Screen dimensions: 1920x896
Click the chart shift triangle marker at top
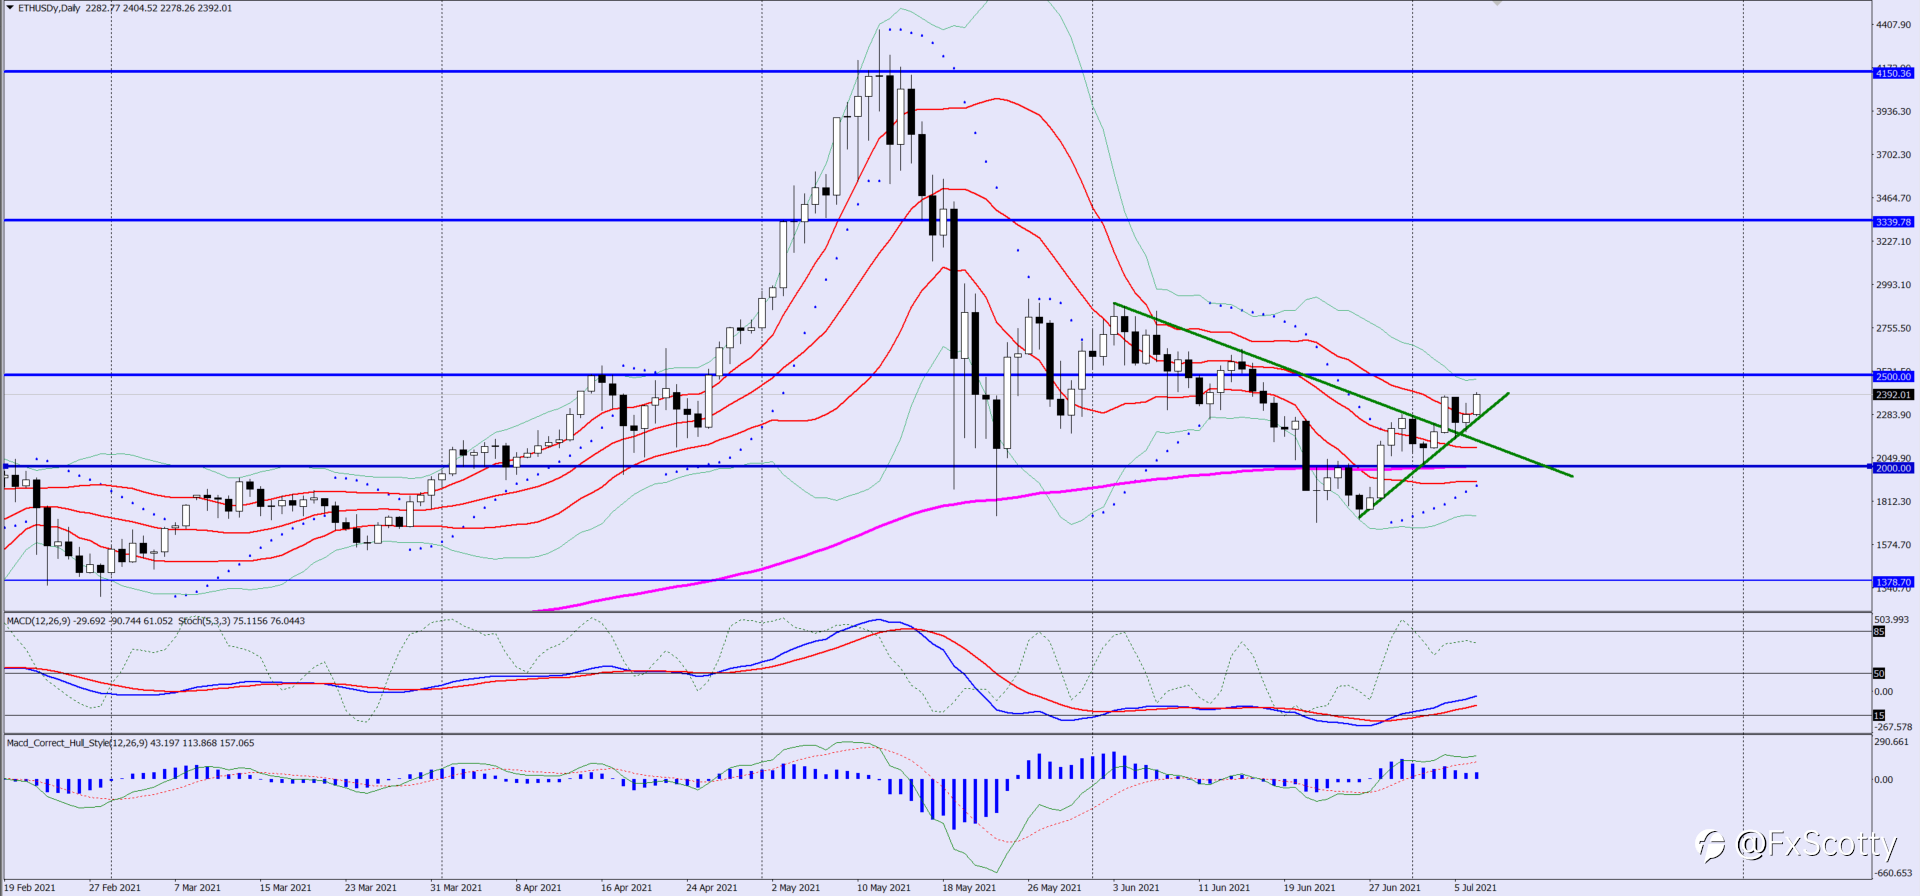tap(1497, 3)
